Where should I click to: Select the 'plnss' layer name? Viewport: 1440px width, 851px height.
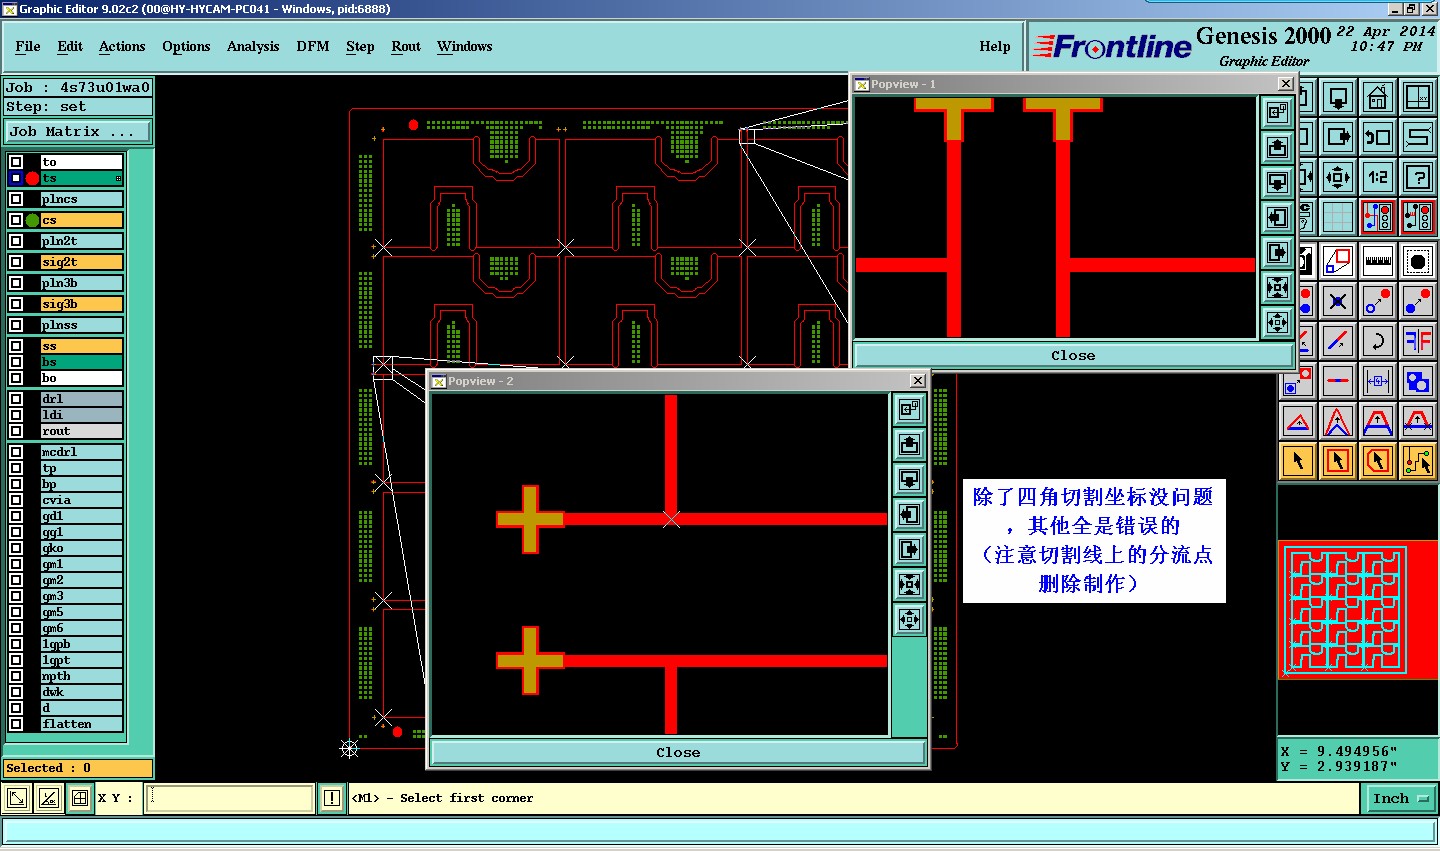[81, 325]
